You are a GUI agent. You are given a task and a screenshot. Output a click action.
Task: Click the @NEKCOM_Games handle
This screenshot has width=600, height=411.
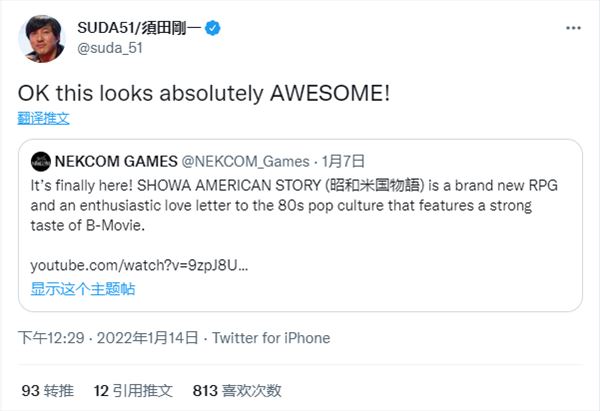pyautogui.click(x=245, y=161)
